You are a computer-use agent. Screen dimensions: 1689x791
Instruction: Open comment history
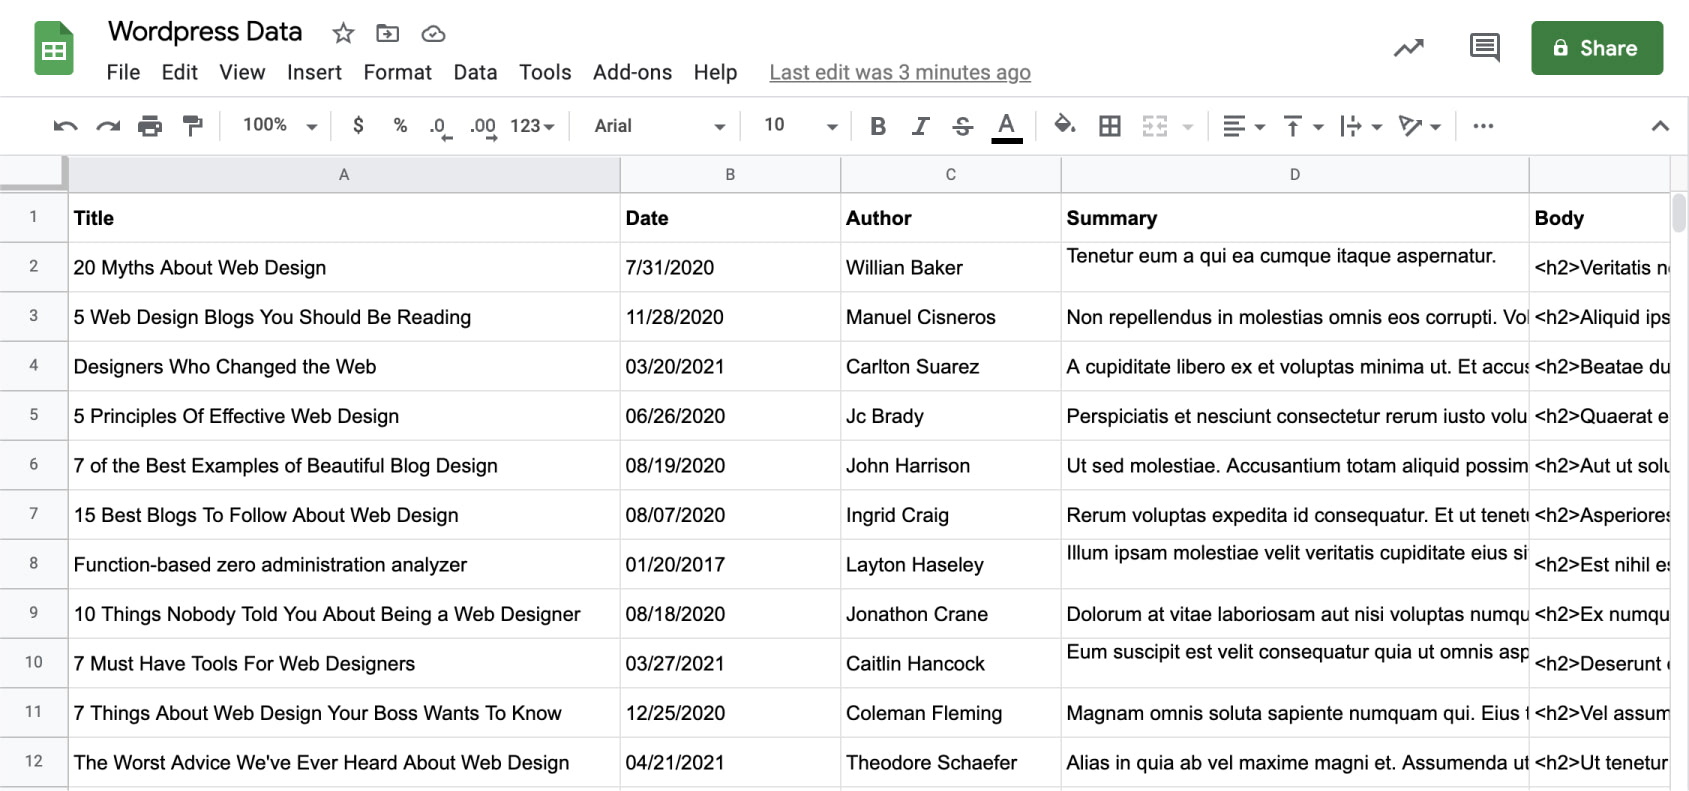pos(1484,47)
